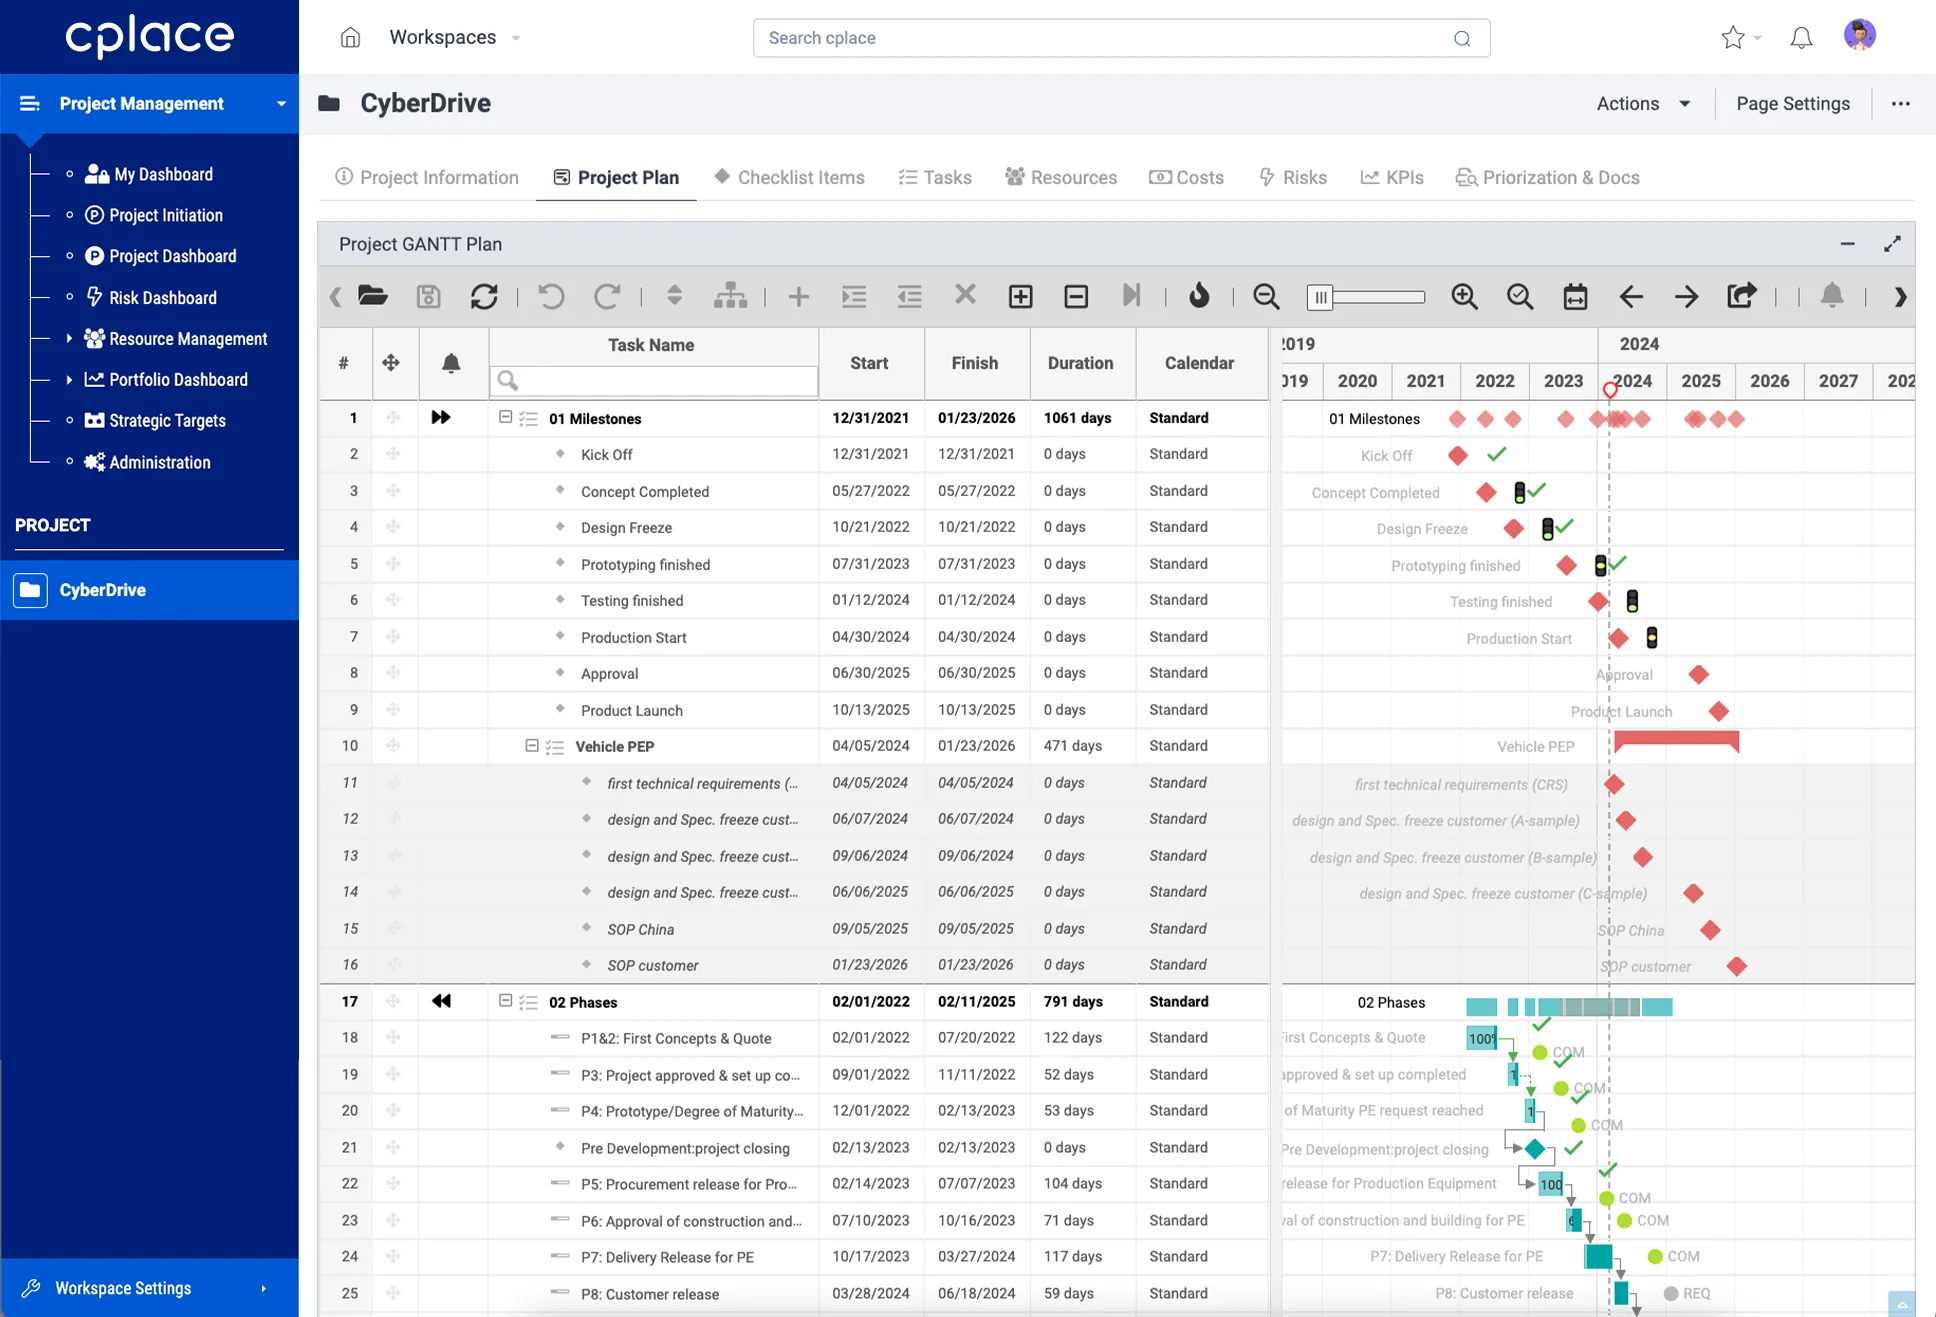The image size is (1936, 1317).
Task: Click the critical path flame icon
Action: tap(1199, 296)
